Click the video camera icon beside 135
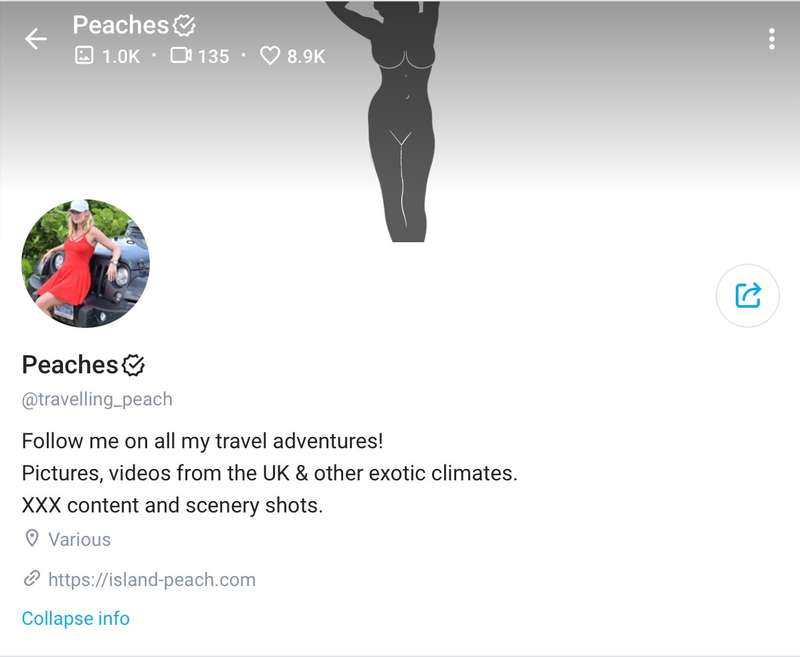 (x=181, y=56)
